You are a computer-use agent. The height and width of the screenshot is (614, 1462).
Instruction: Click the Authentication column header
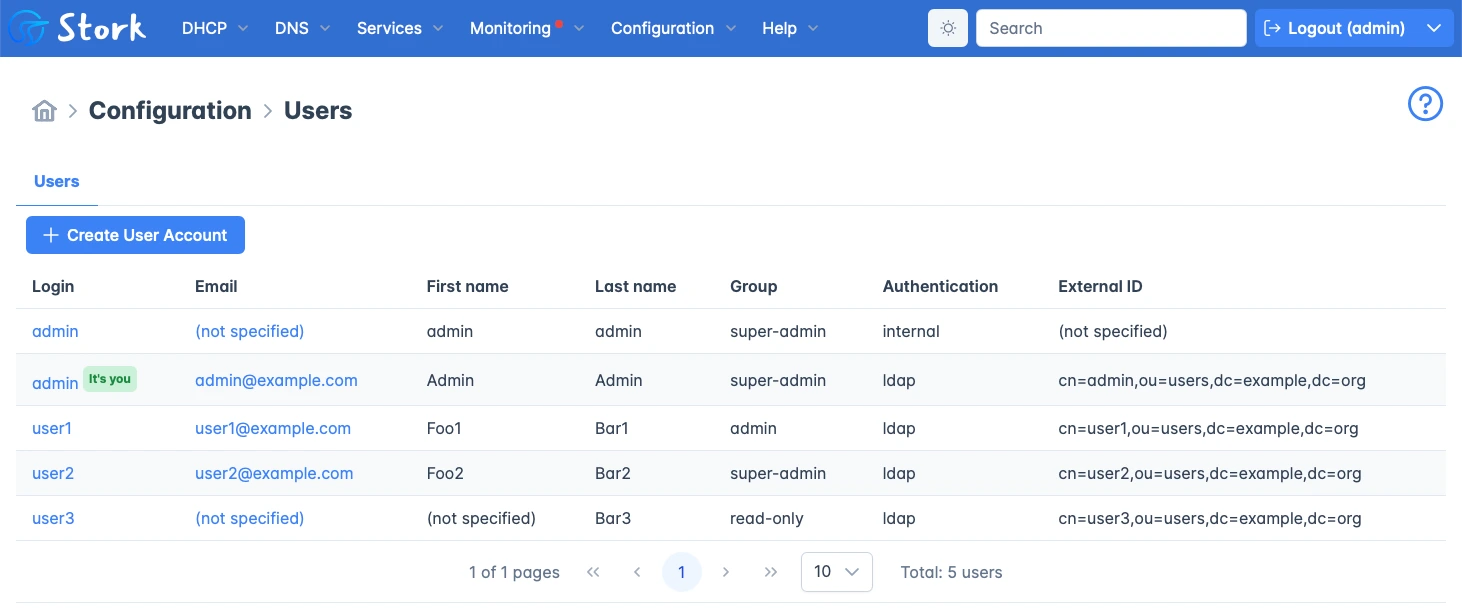[x=940, y=286]
